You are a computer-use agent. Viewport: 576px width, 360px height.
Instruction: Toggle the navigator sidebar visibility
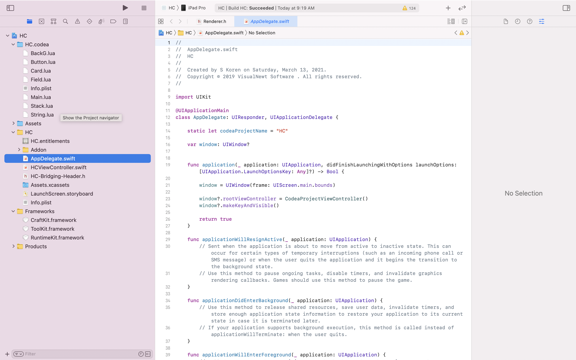click(x=10, y=8)
